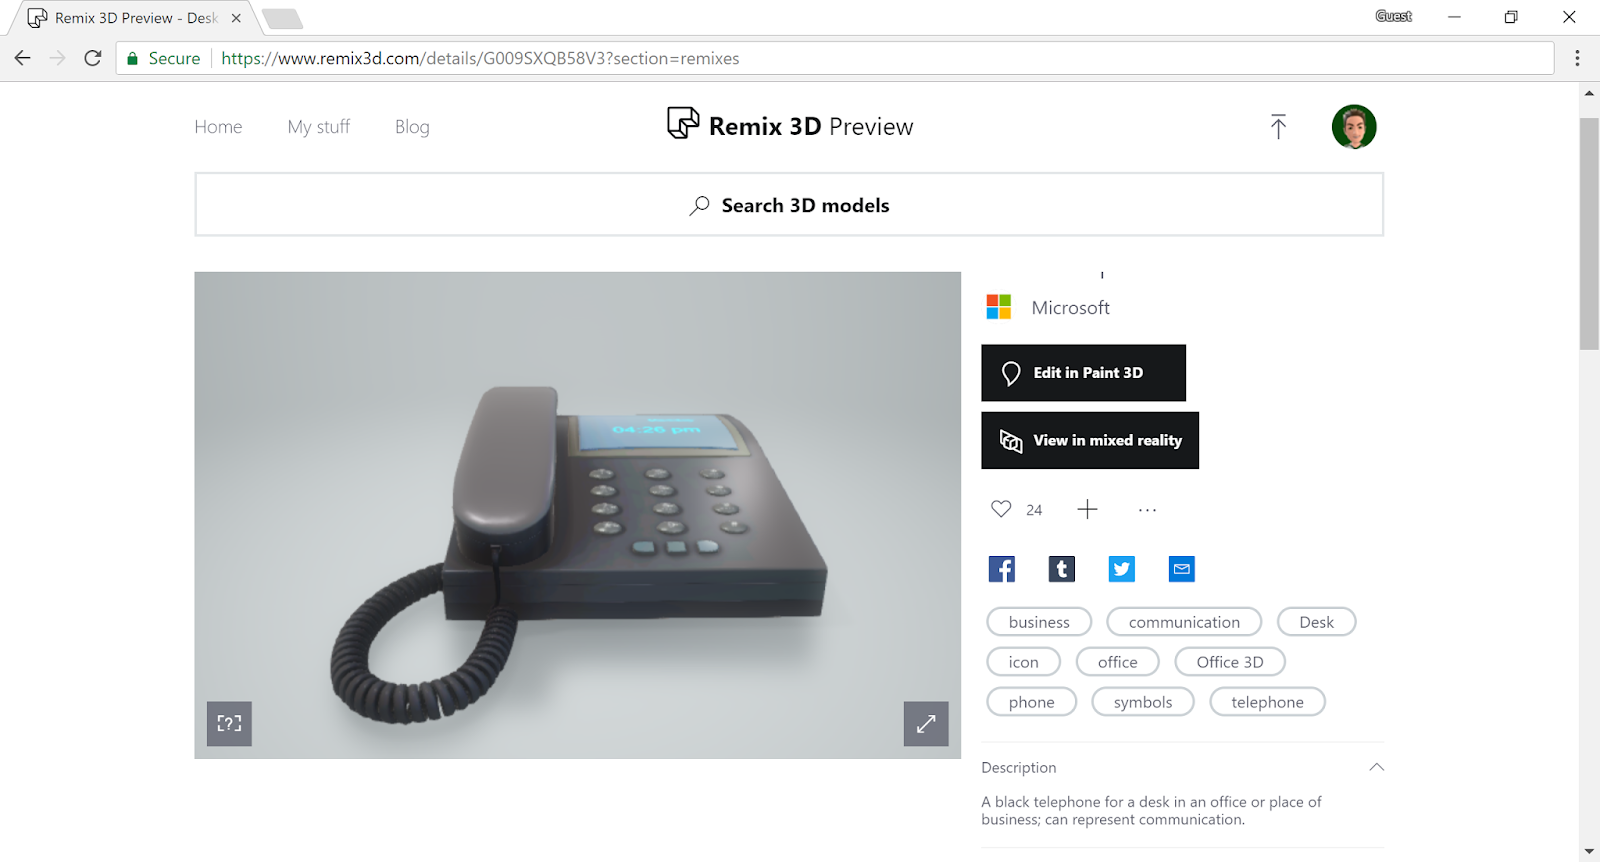Share the model via email icon
The image size is (1600, 862).
(1181, 569)
